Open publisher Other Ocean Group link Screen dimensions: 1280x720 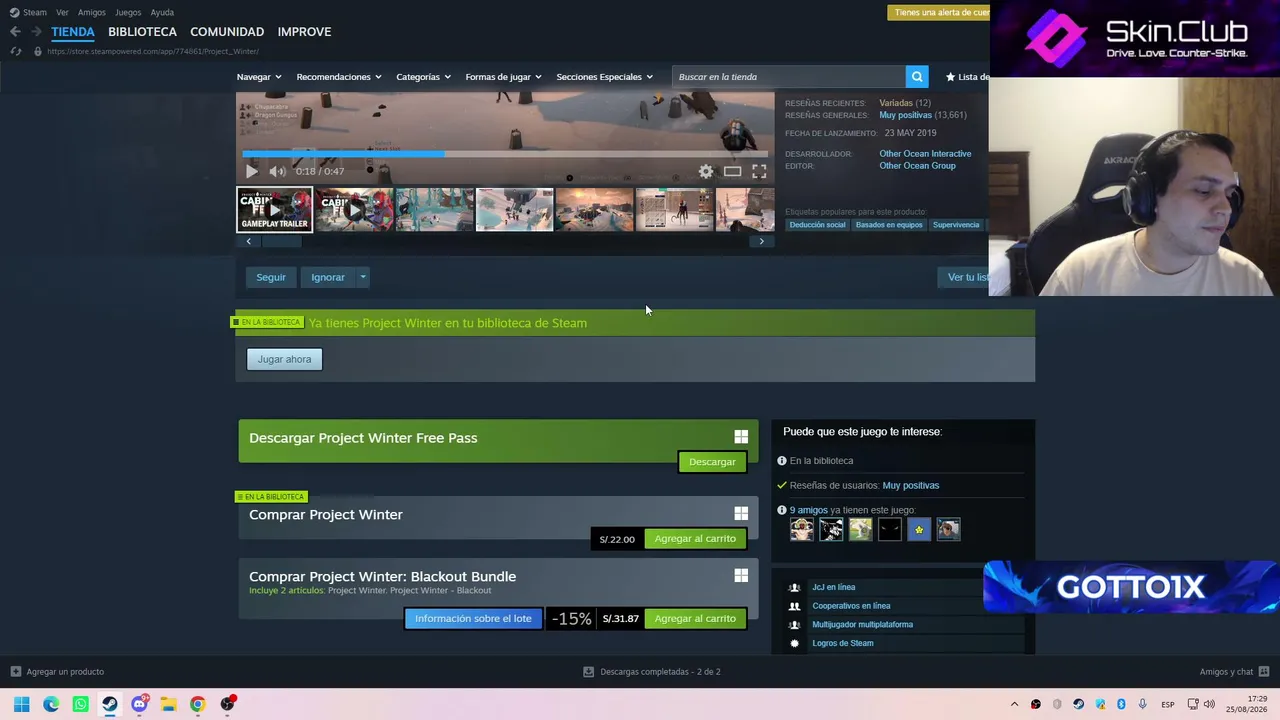(x=917, y=166)
